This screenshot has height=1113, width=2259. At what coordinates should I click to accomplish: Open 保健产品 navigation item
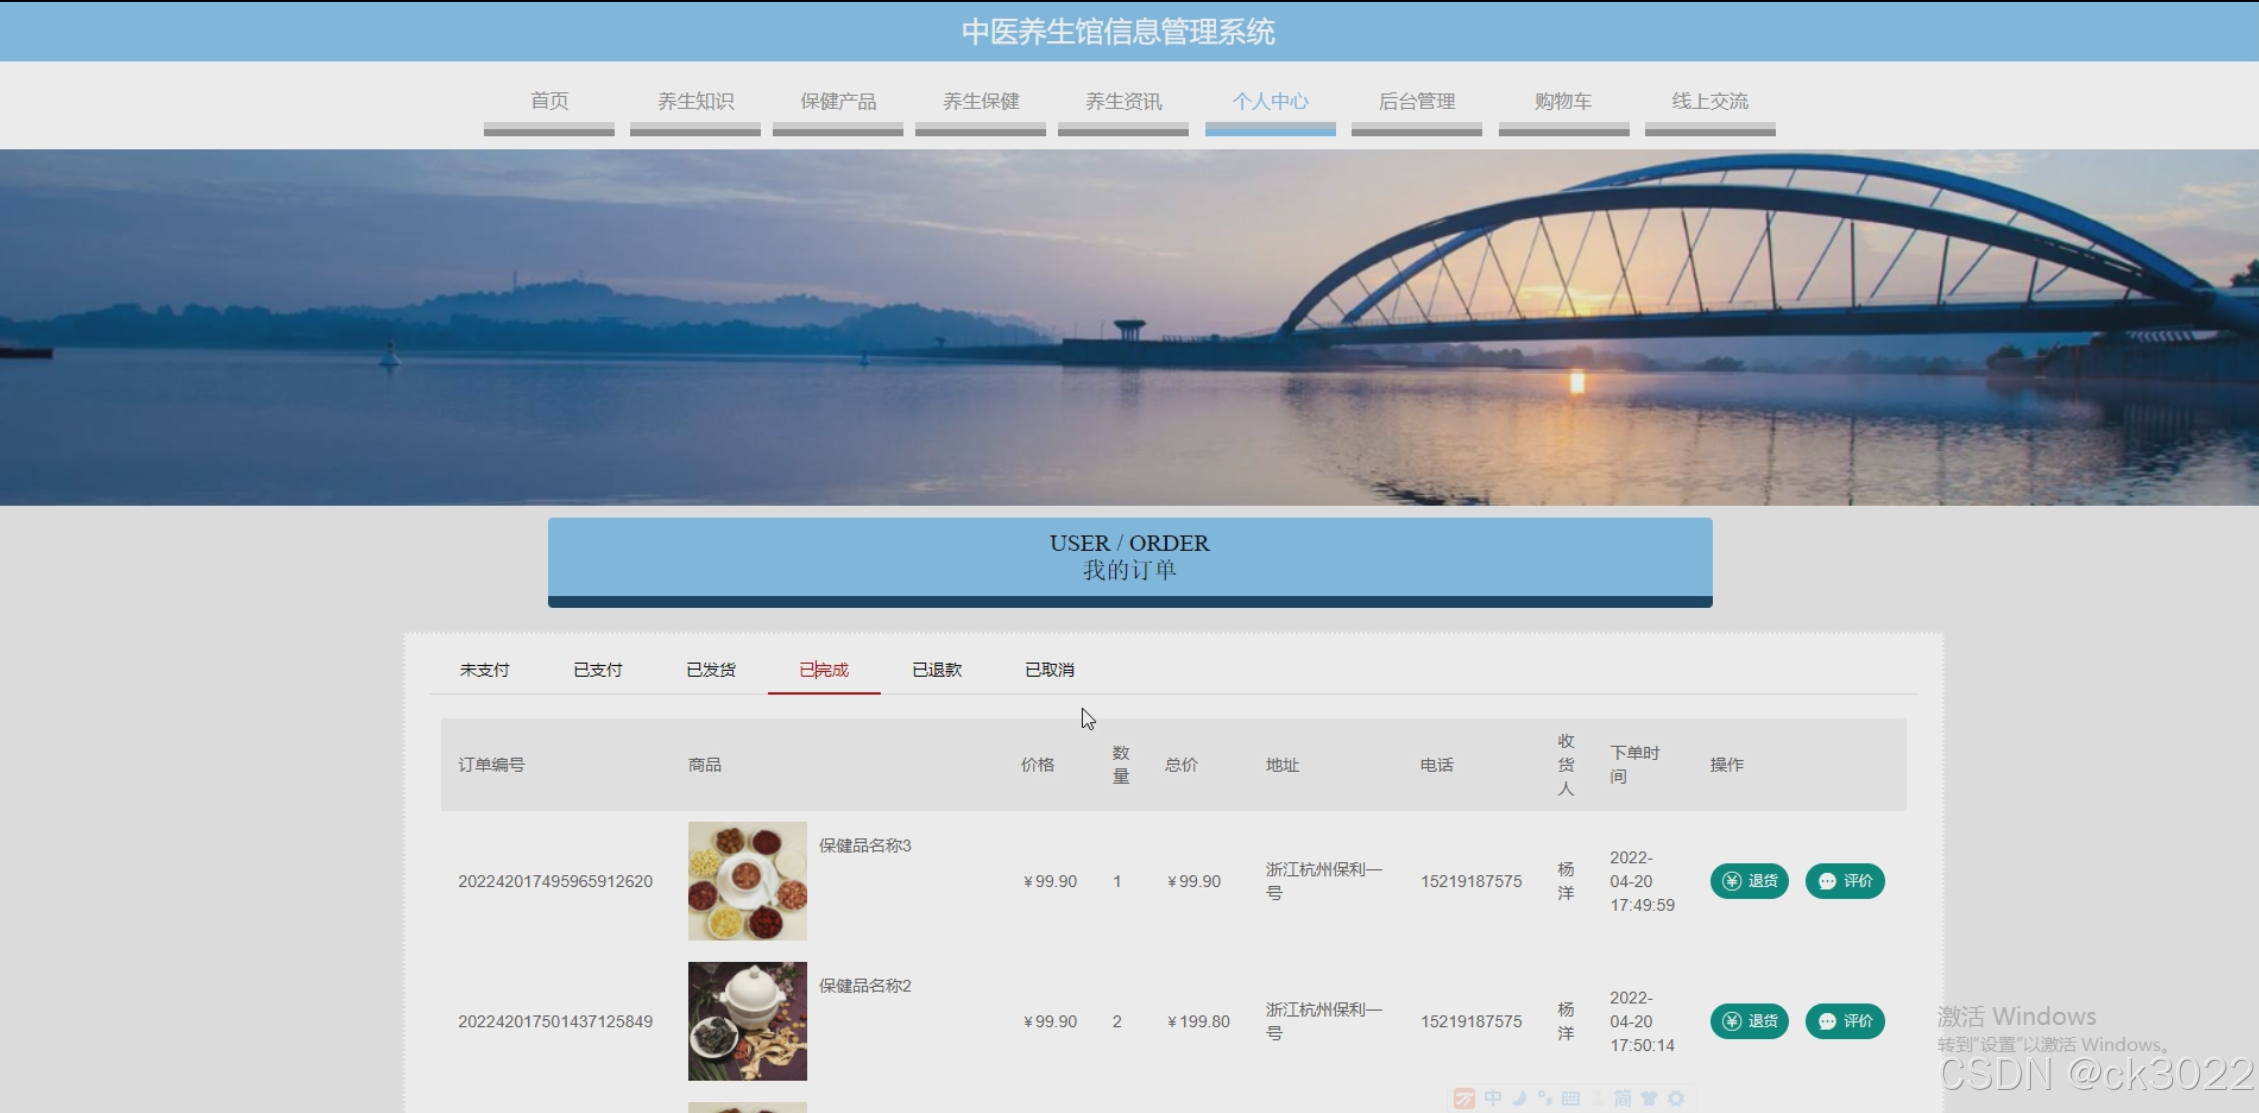(838, 102)
